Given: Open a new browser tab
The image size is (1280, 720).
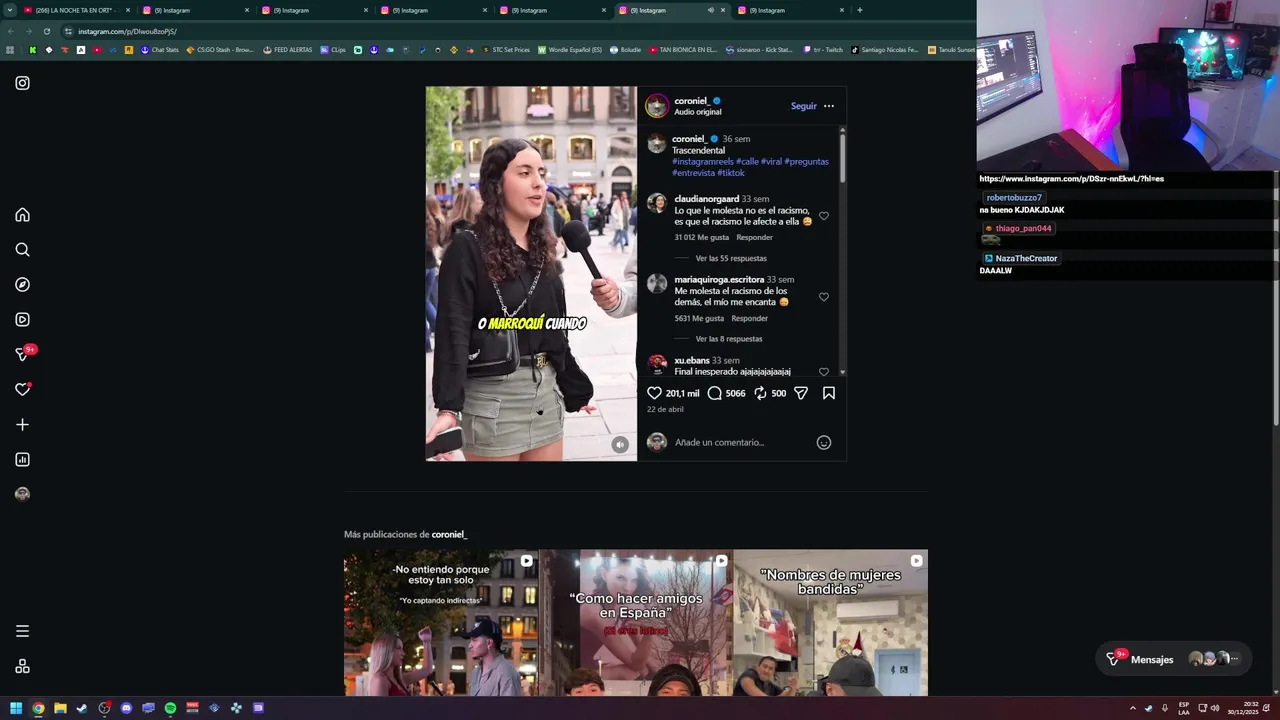Looking at the screenshot, I should click(x=860, y=10).
